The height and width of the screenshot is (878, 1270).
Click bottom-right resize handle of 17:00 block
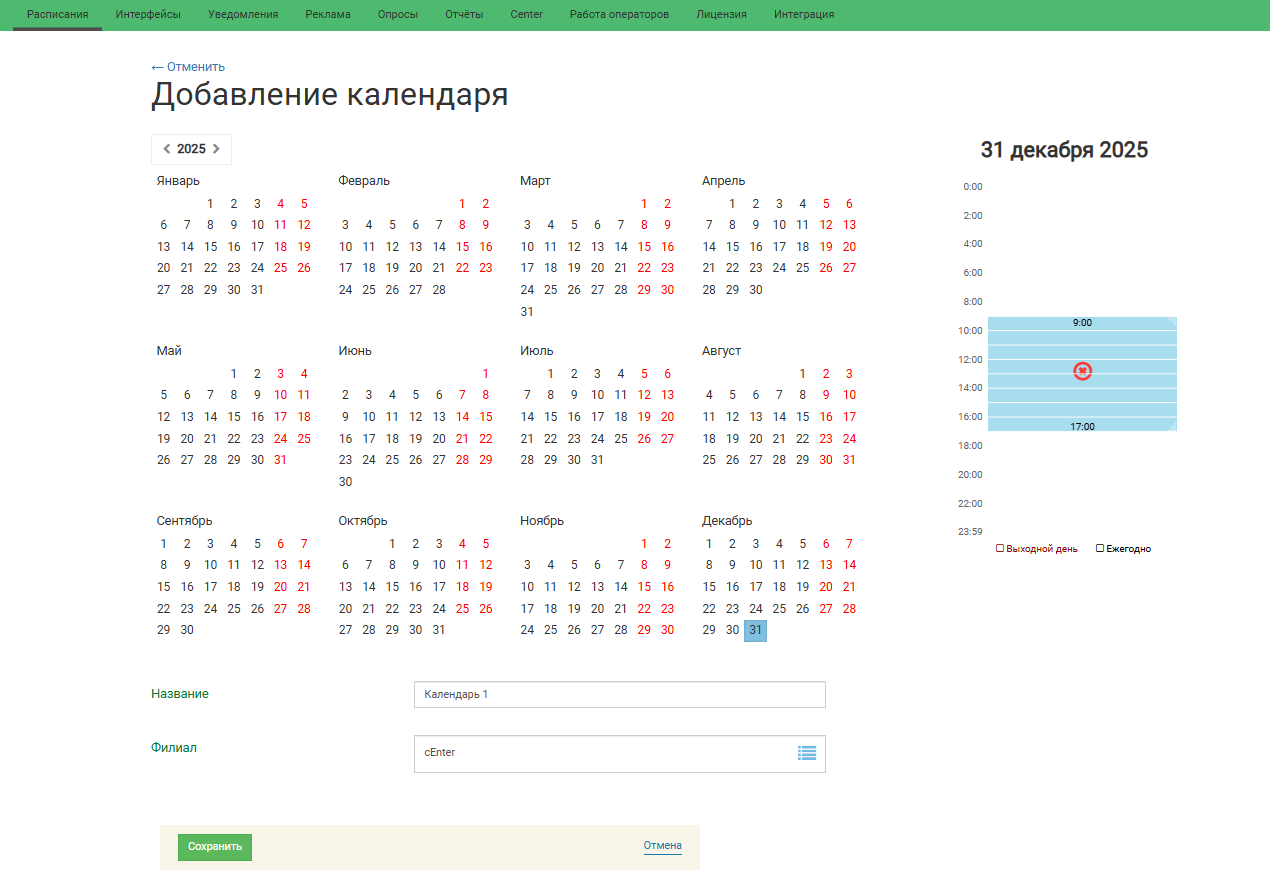pyautogui.click(x=1172, y=426)
